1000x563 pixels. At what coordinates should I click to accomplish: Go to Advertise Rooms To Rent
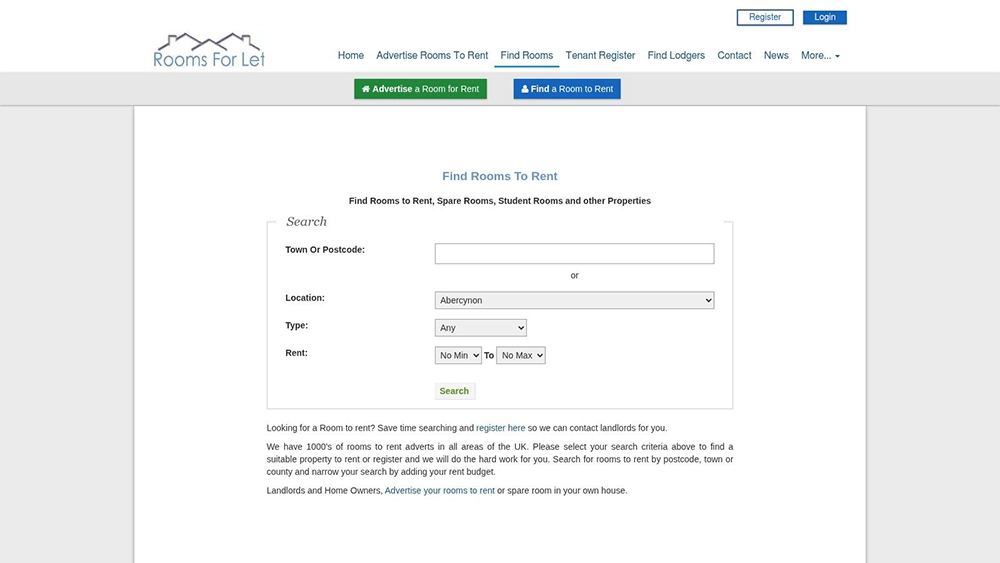pyautogui.click(x=432, y=55)
